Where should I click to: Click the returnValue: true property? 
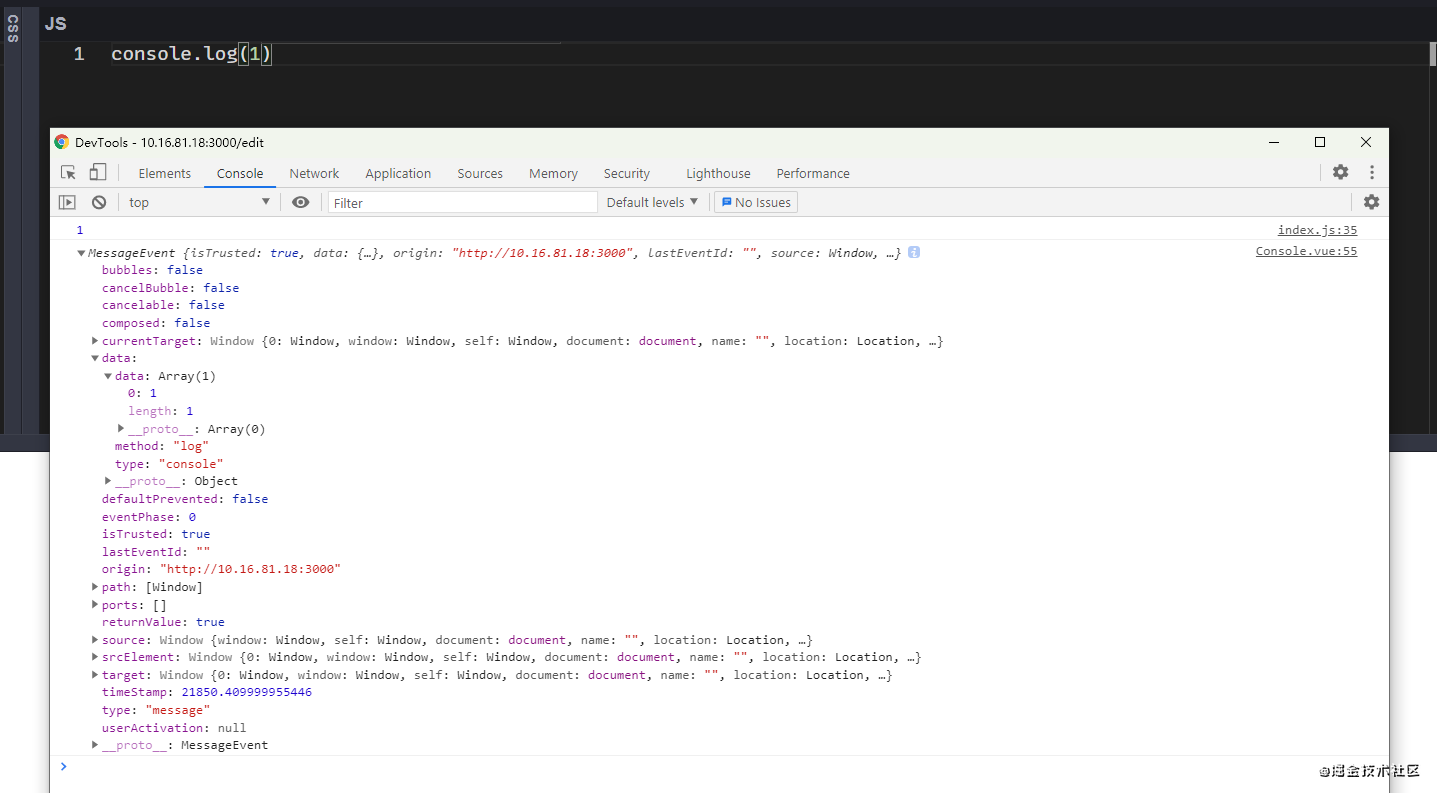tap(163, 622)
